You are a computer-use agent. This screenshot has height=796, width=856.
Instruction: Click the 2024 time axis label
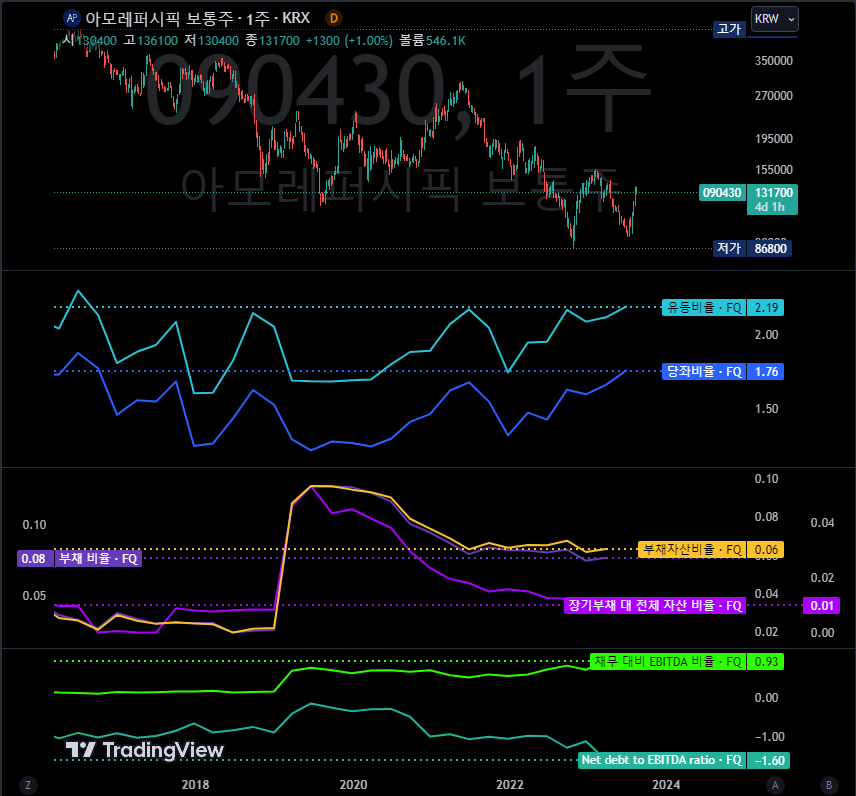(666, 785)
